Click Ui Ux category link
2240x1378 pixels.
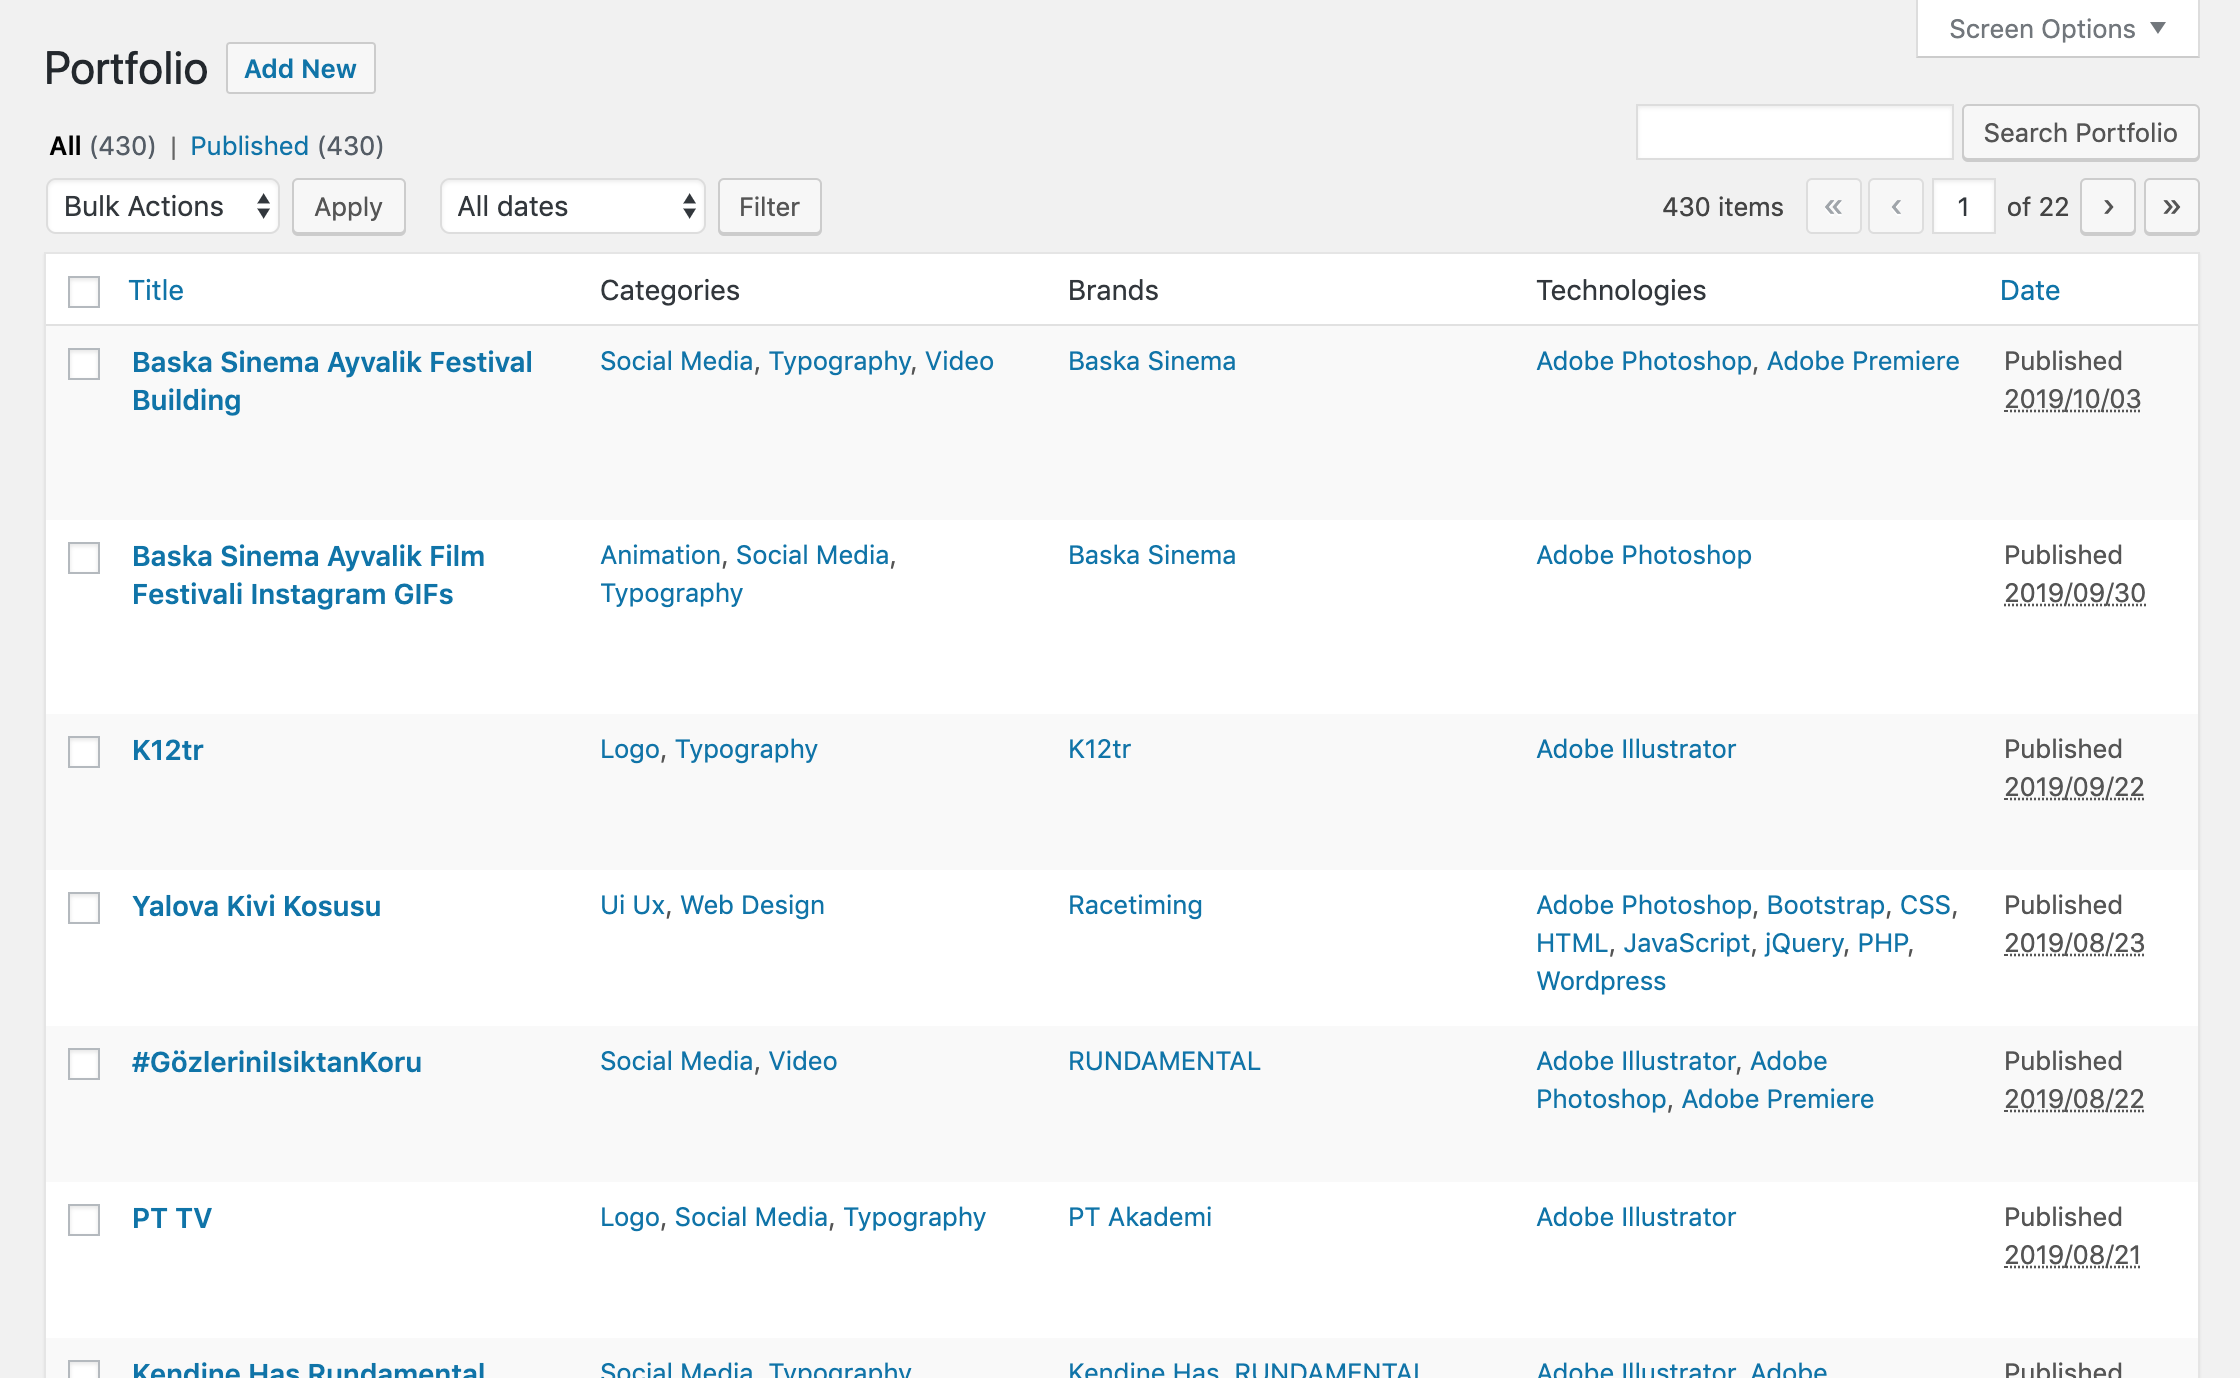(632, 905)
